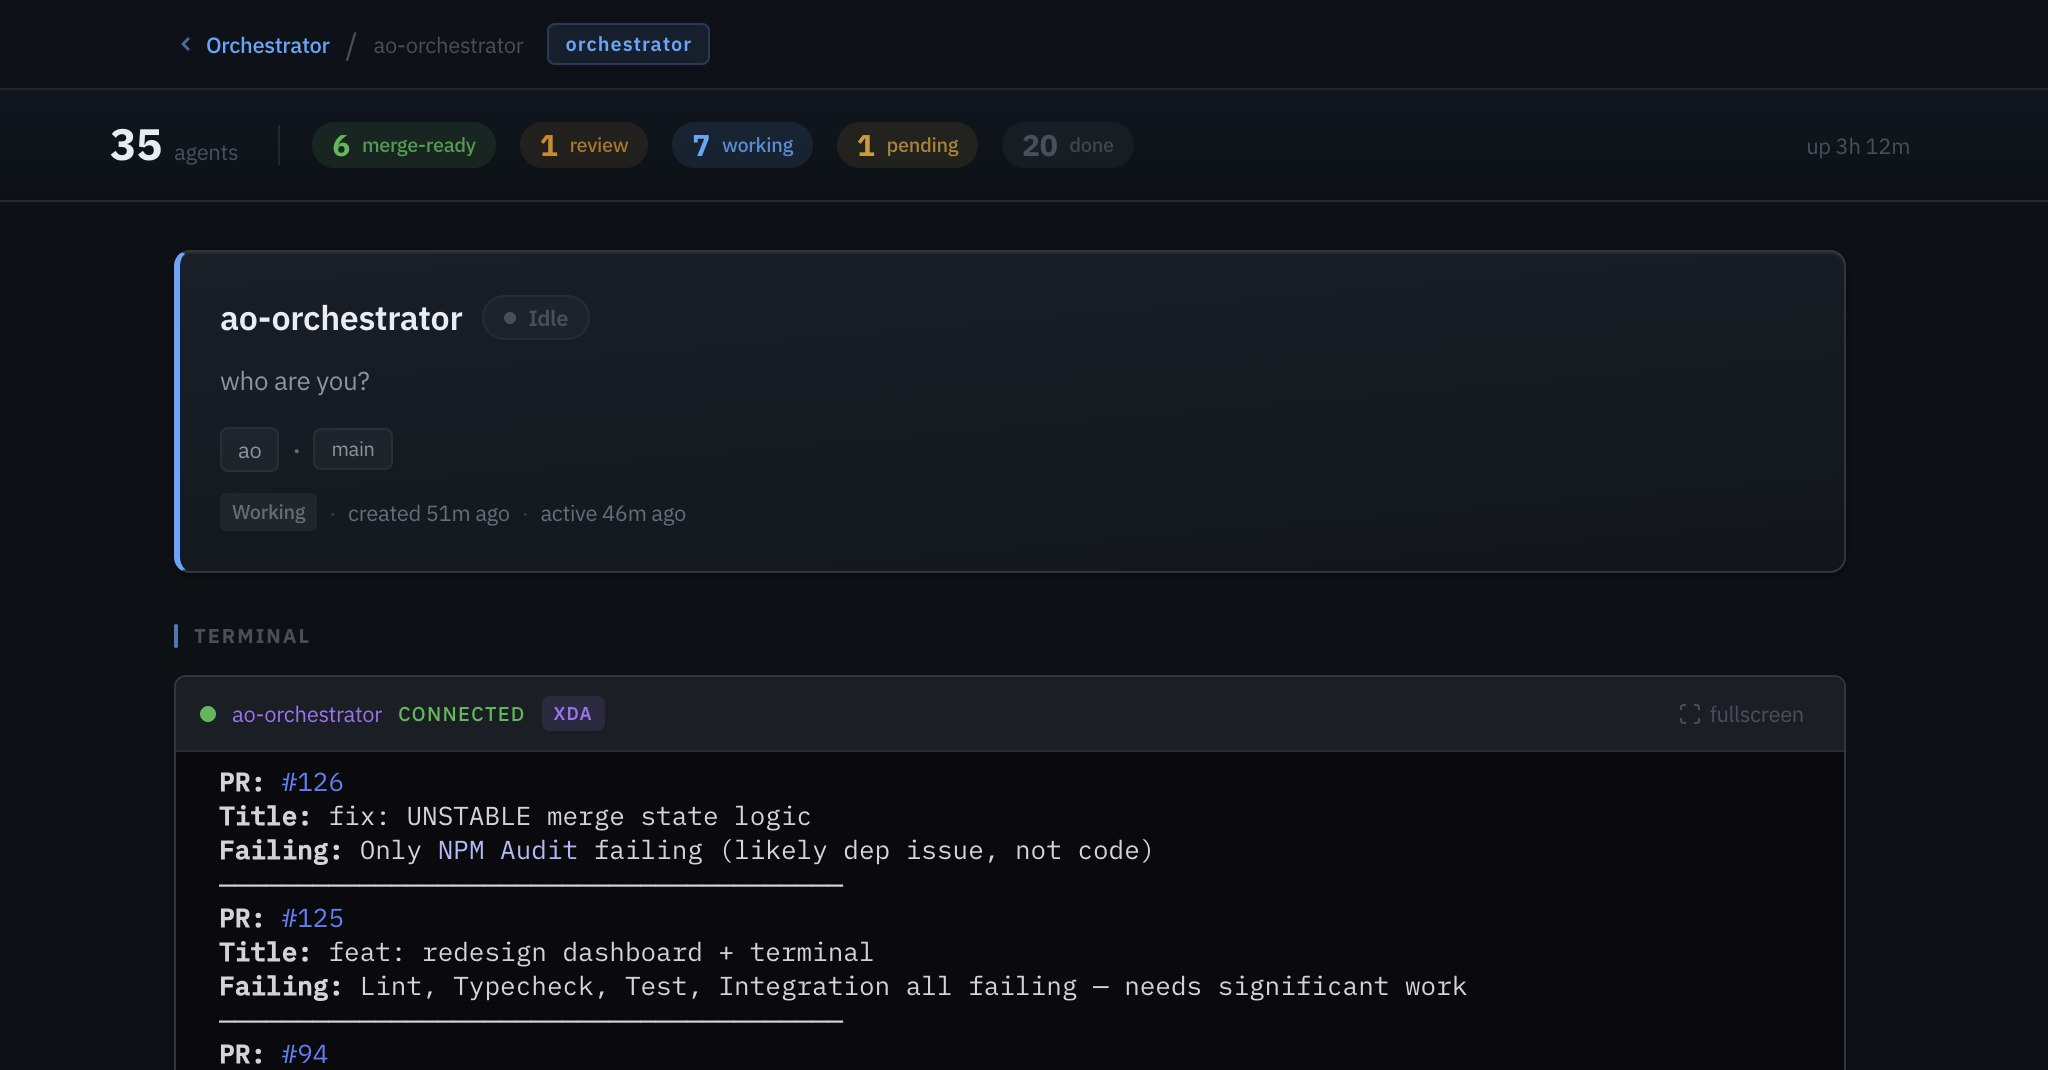Click the back arrow beside Orchestrator
The height and width of the screenshot is (1070, 2048).
coord(184,44)
